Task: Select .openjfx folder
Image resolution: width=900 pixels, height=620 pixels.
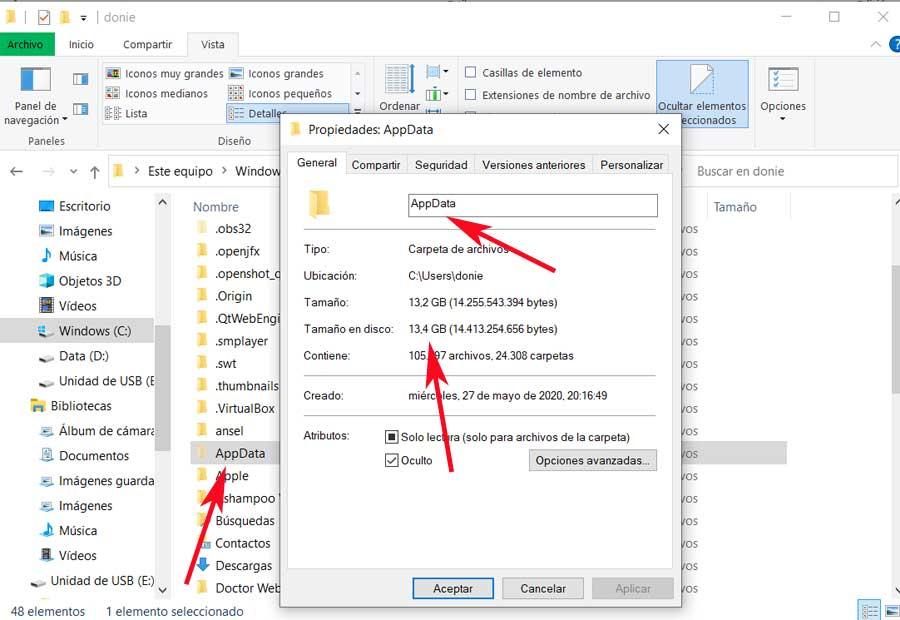Action: [x=237, y=251]
